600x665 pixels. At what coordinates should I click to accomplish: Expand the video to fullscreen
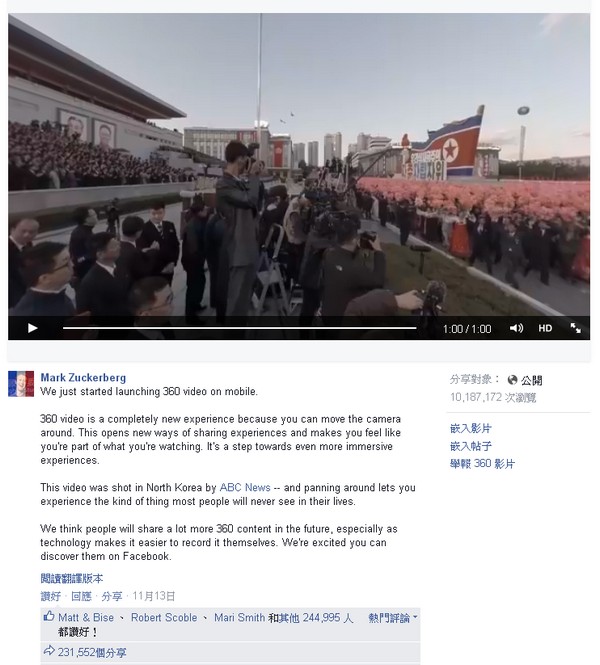click(575, 328)
